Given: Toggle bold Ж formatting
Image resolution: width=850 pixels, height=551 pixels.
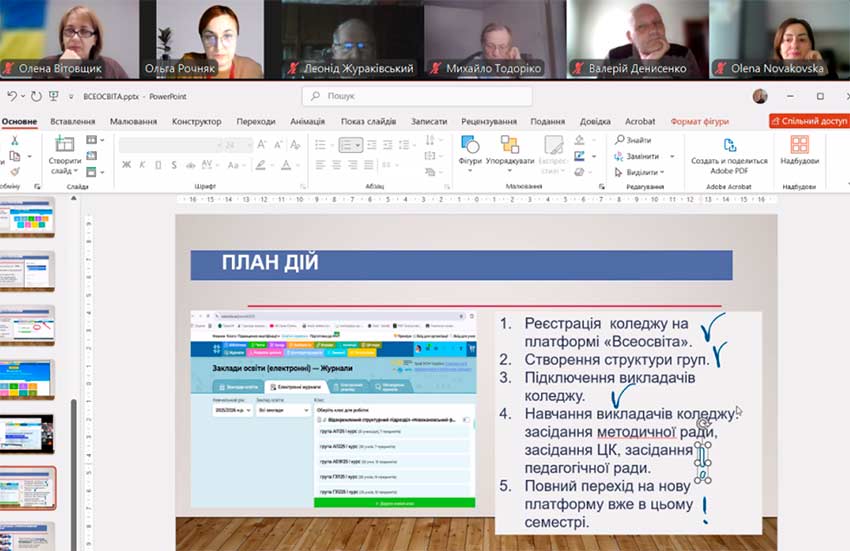Looking at the screenshot, I should [x=127, y=165].
